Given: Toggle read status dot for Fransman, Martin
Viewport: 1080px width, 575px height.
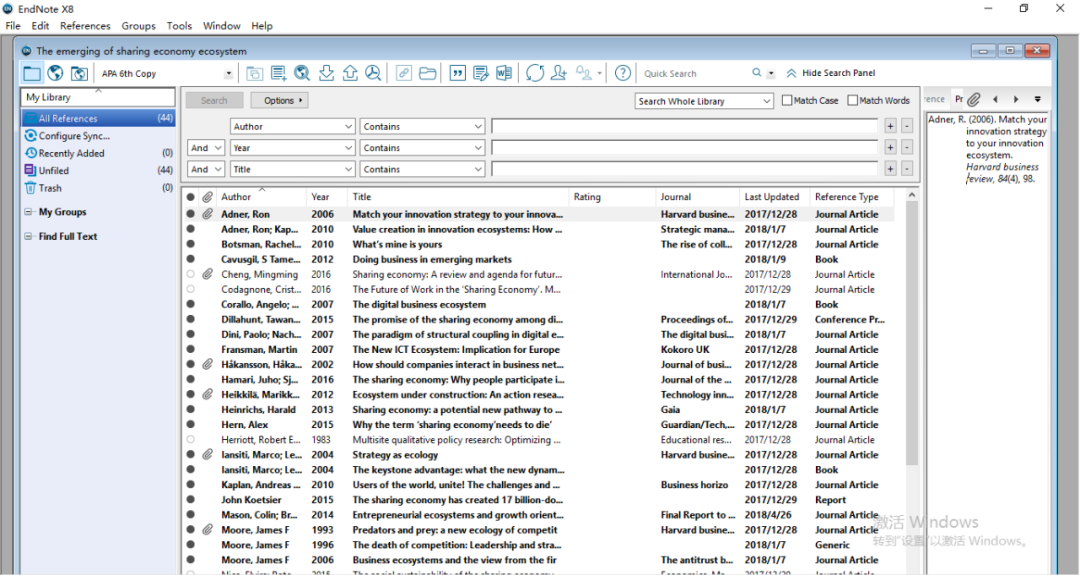Looking at the screenshot, I should pos(191,349).
